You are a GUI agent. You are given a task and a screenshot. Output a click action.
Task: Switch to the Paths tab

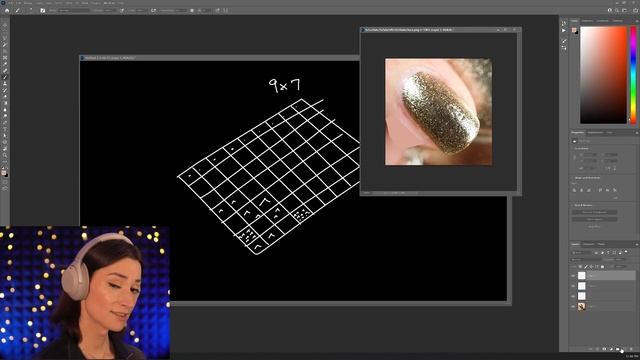click(x=601, y=244)
